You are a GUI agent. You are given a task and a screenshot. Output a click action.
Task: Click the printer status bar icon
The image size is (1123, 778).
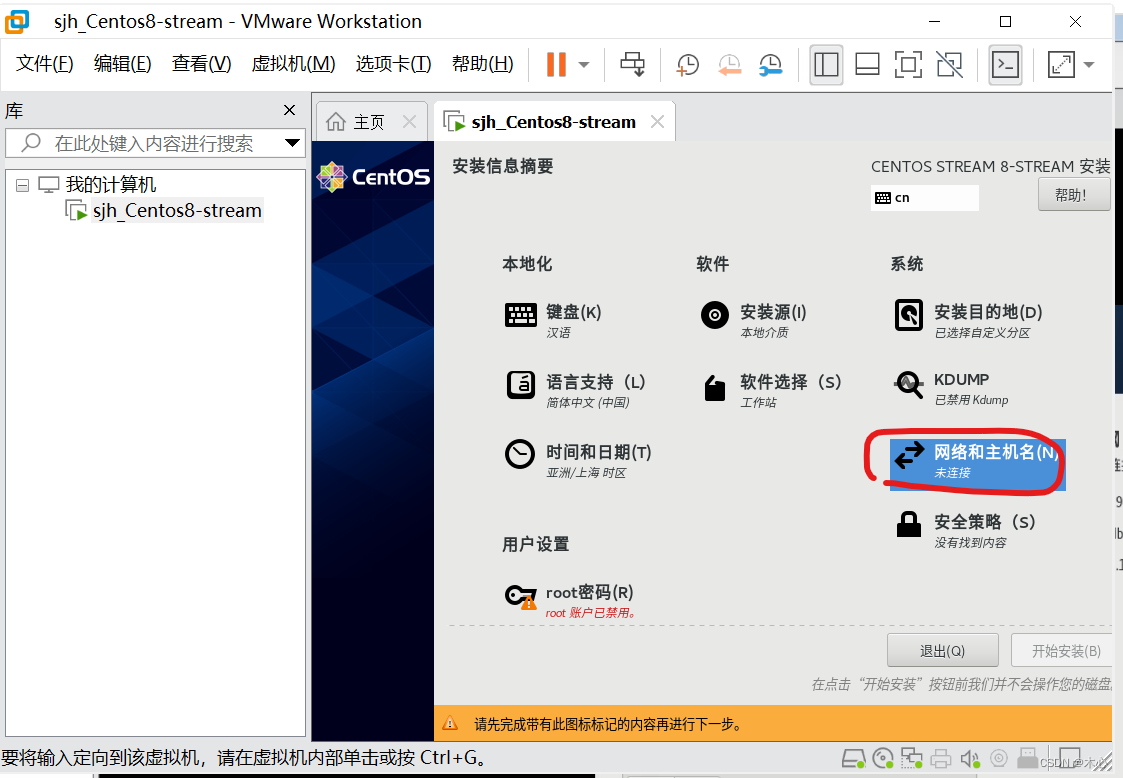coord(941,758)
